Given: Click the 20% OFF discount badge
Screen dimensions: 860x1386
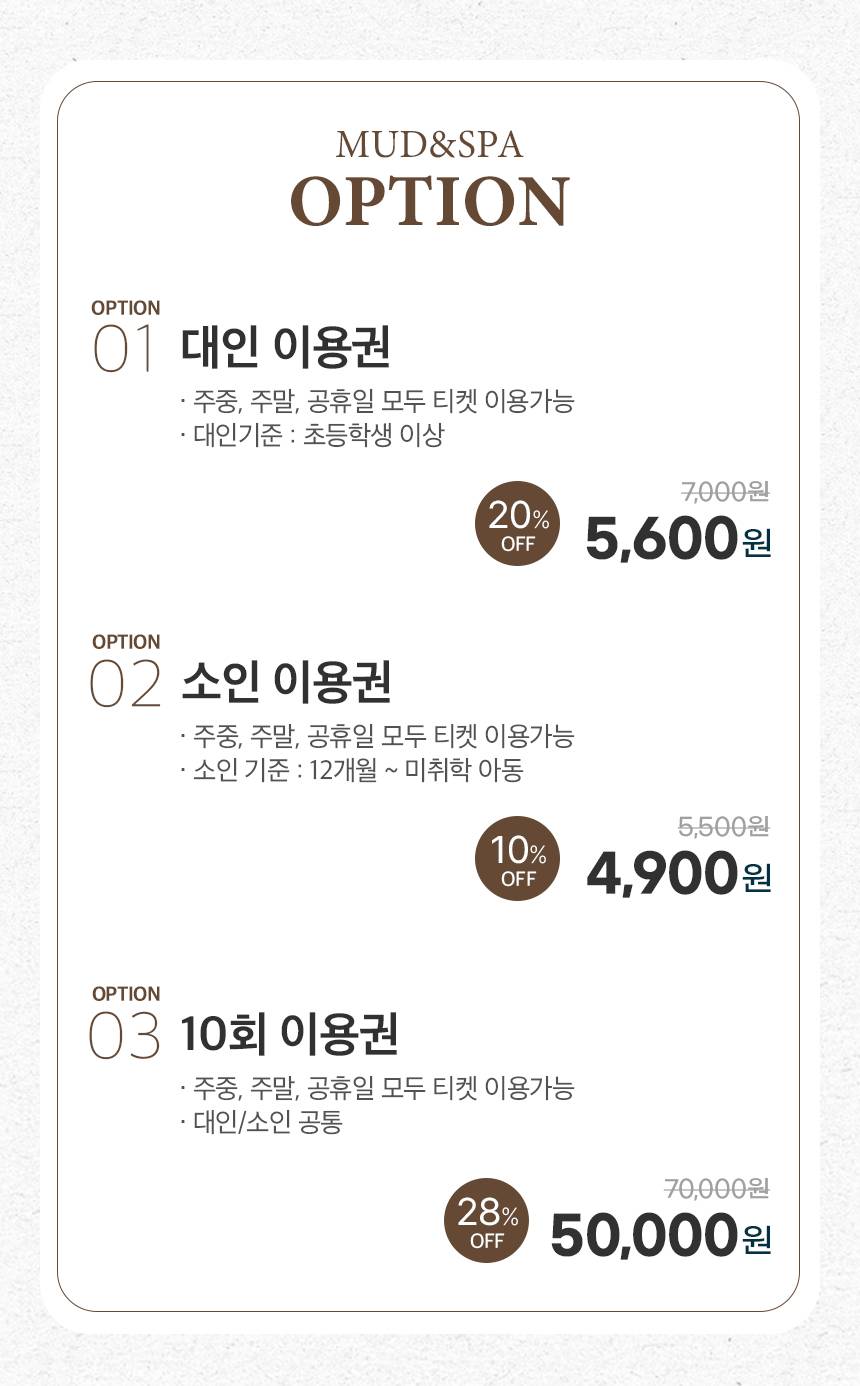Looking at the screenshot, I should click(518, 523).
